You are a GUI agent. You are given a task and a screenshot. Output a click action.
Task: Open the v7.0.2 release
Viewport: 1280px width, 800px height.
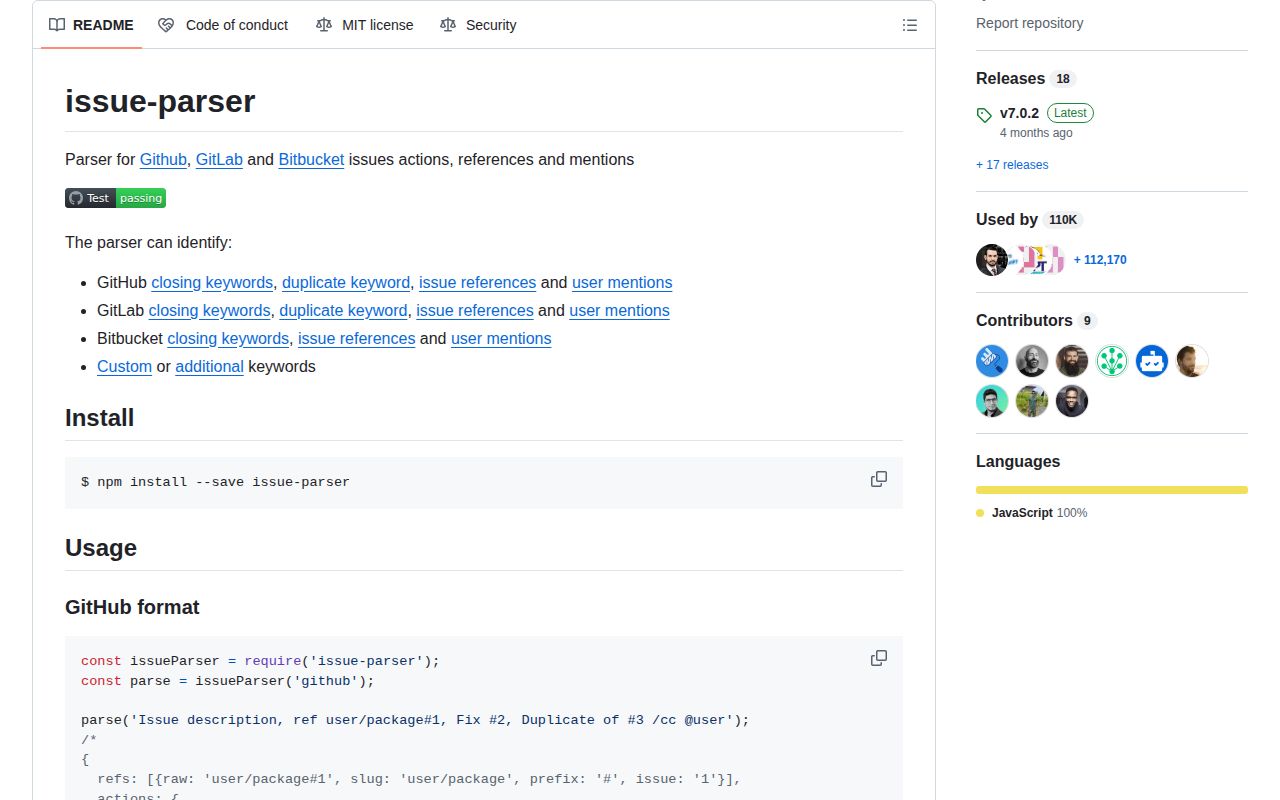[1019, 113]
